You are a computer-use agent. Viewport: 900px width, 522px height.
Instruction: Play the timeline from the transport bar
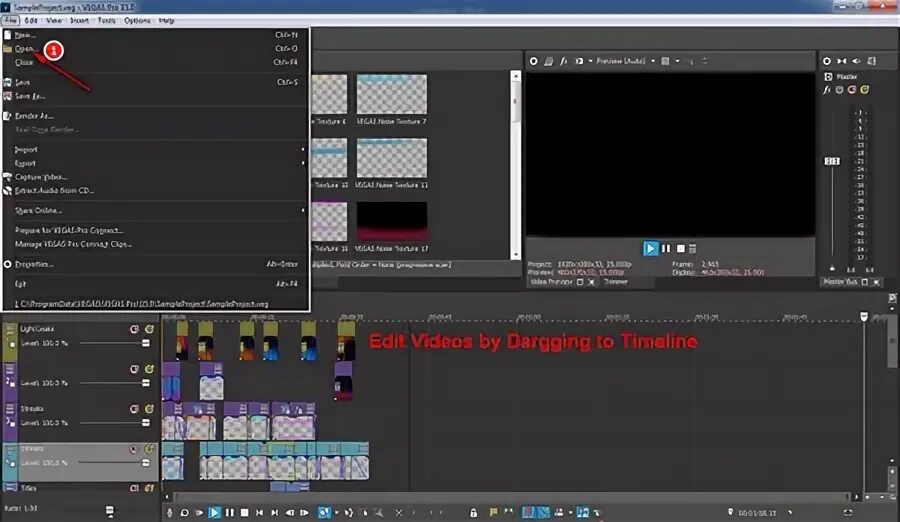click(x=214, y=512)
